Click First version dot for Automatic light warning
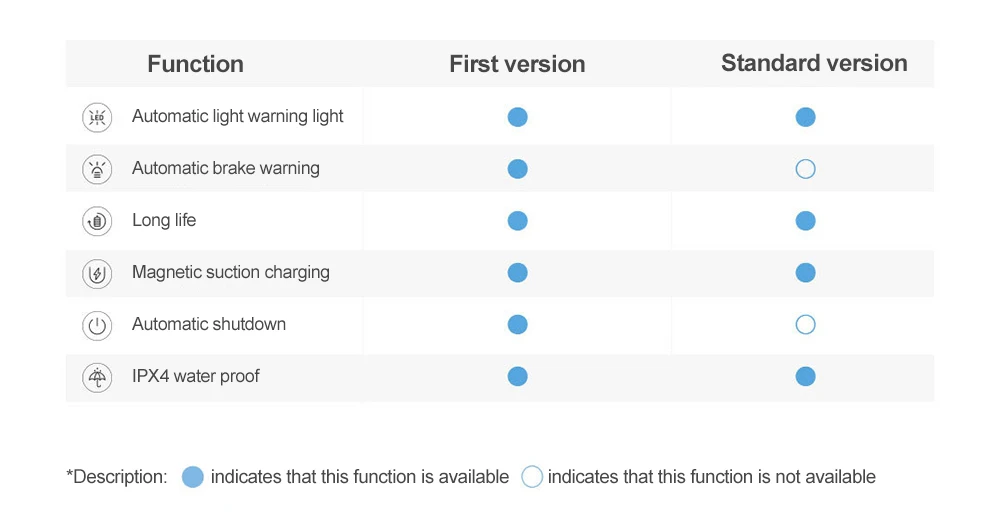Screen dimensions: 1000x531 pos(517,117)
